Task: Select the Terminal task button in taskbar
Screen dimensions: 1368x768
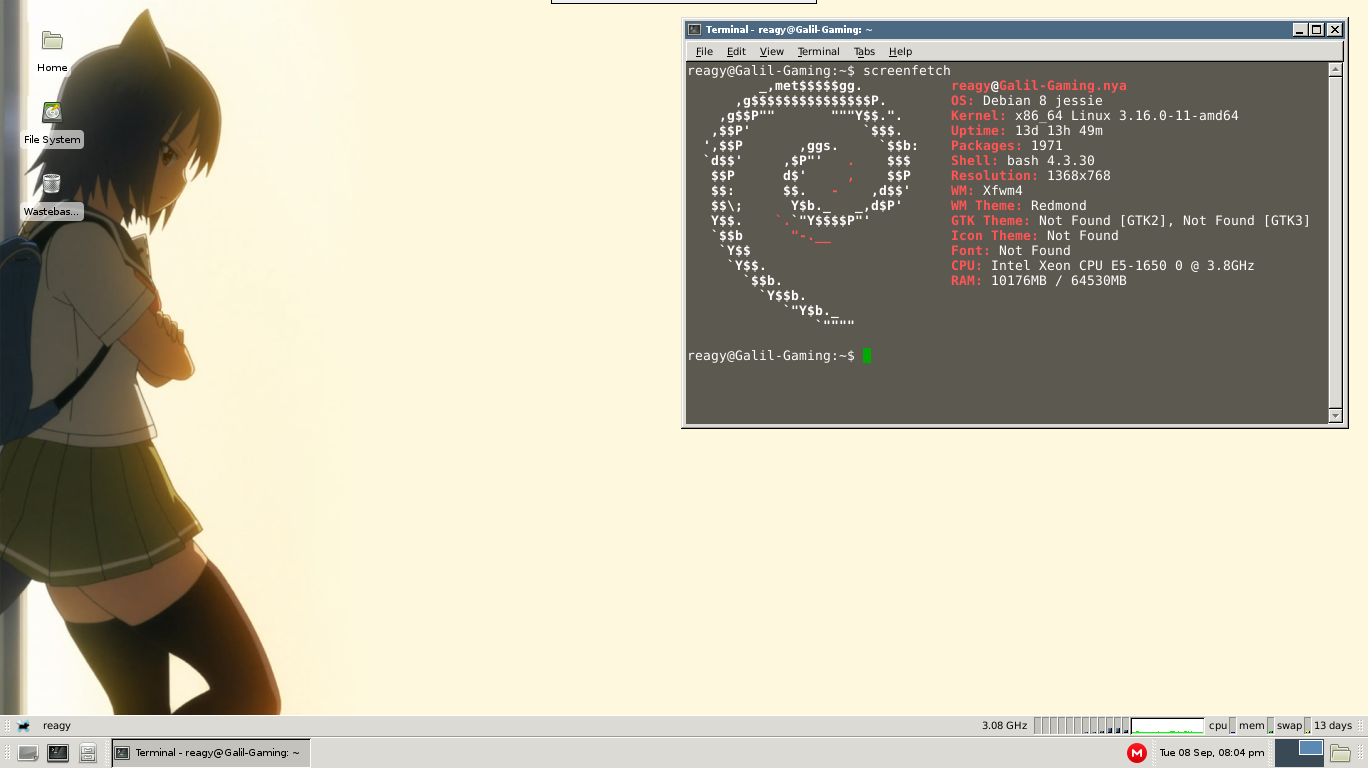Action: pyautogui.click(x=210, y=753)
